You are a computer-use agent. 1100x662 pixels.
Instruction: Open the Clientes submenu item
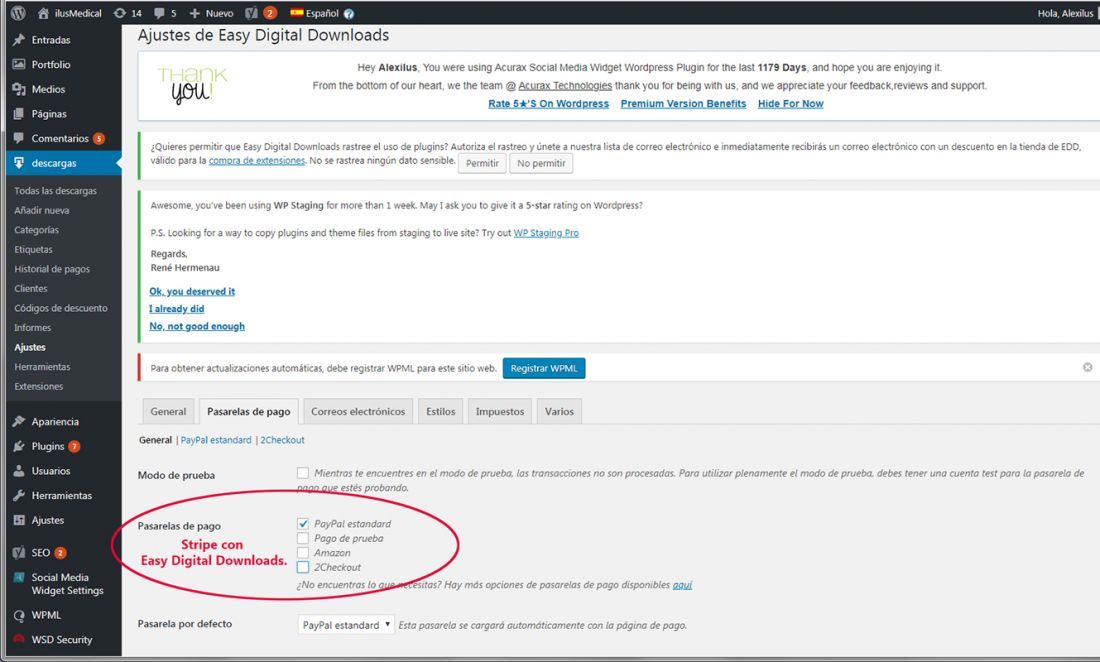click(x=31, y=288)
